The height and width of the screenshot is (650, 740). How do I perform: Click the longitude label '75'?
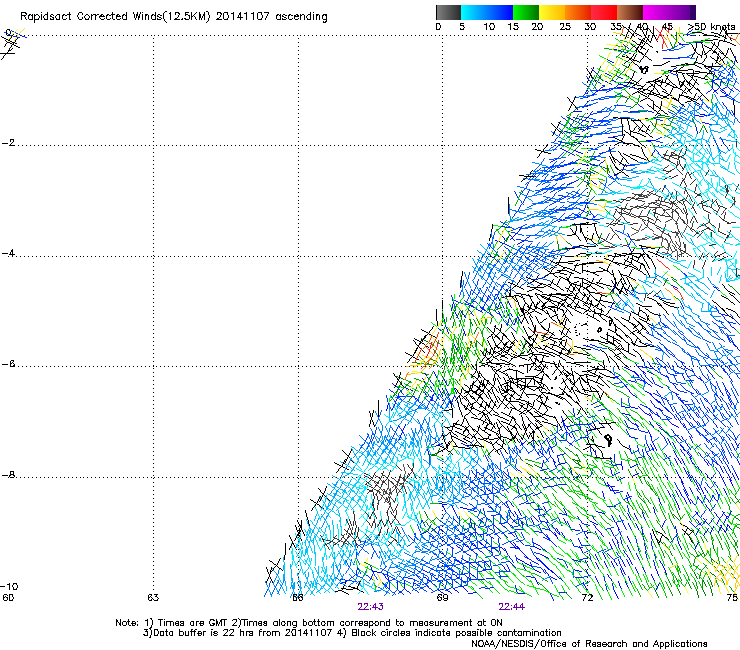point(732,598)
